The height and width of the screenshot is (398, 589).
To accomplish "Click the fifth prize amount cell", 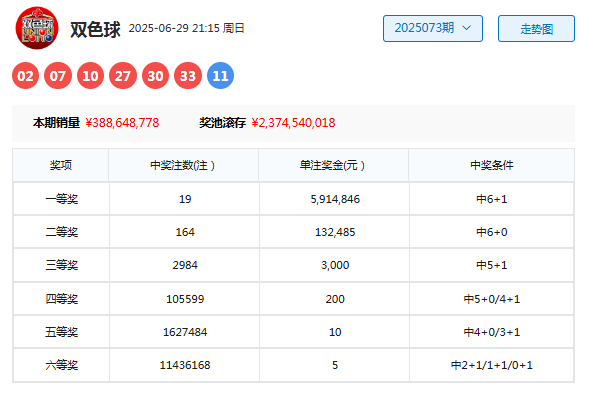I will click(334, 332).
